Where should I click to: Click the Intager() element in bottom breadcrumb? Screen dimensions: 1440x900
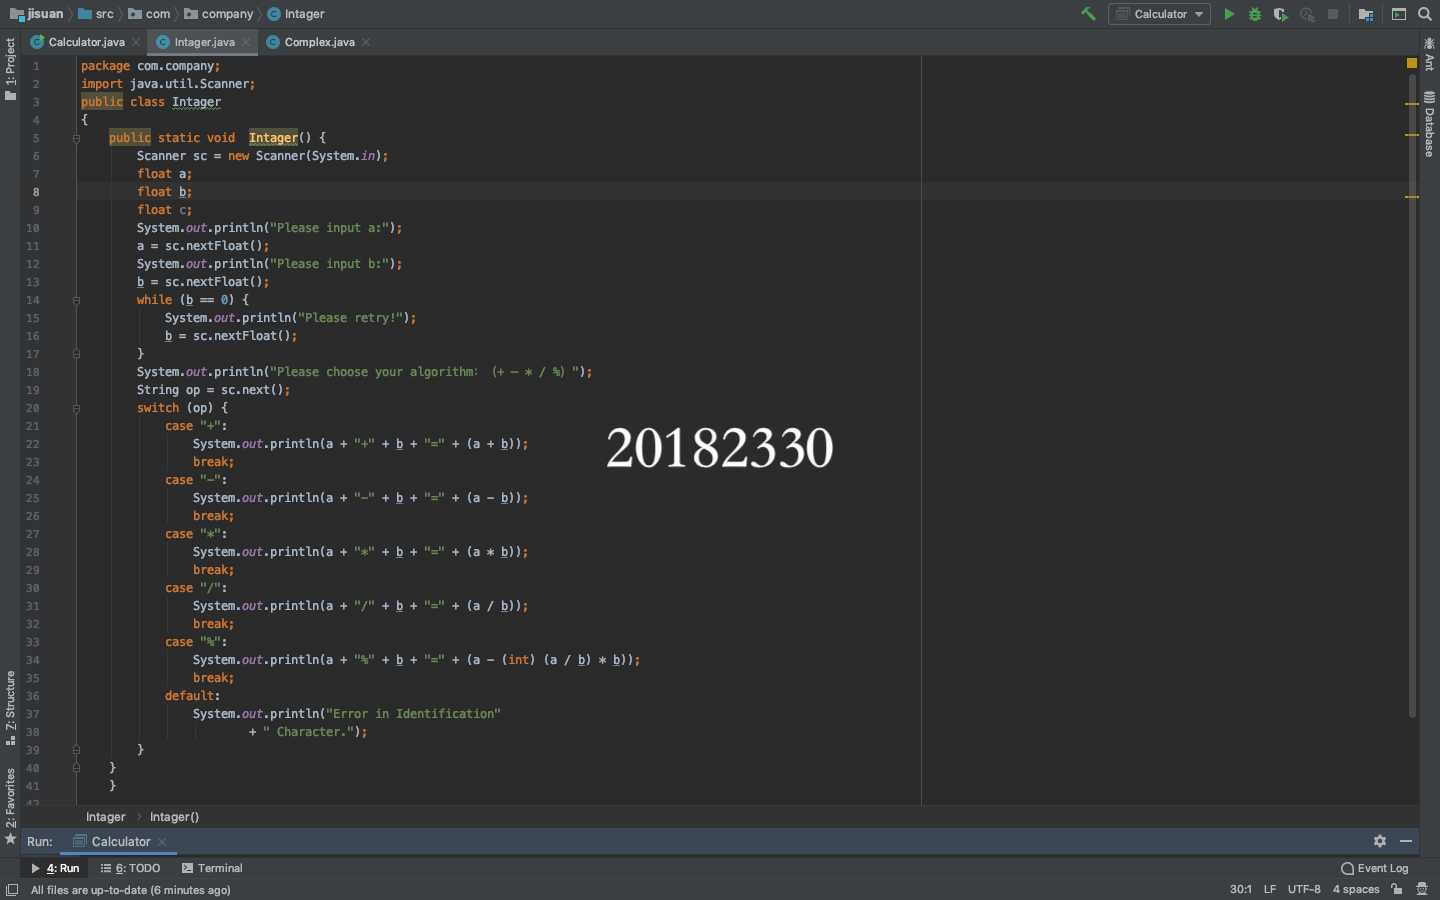[x=174, y=817]
